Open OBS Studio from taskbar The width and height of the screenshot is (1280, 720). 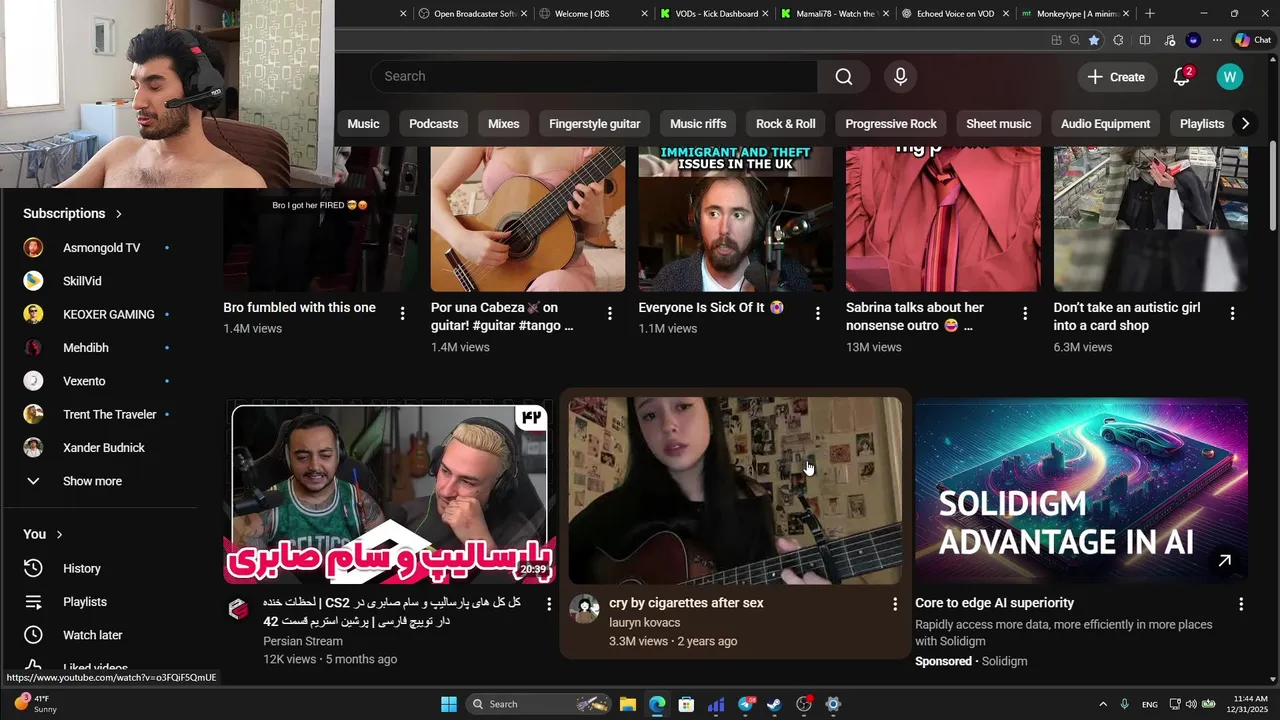tap(804, 704)
